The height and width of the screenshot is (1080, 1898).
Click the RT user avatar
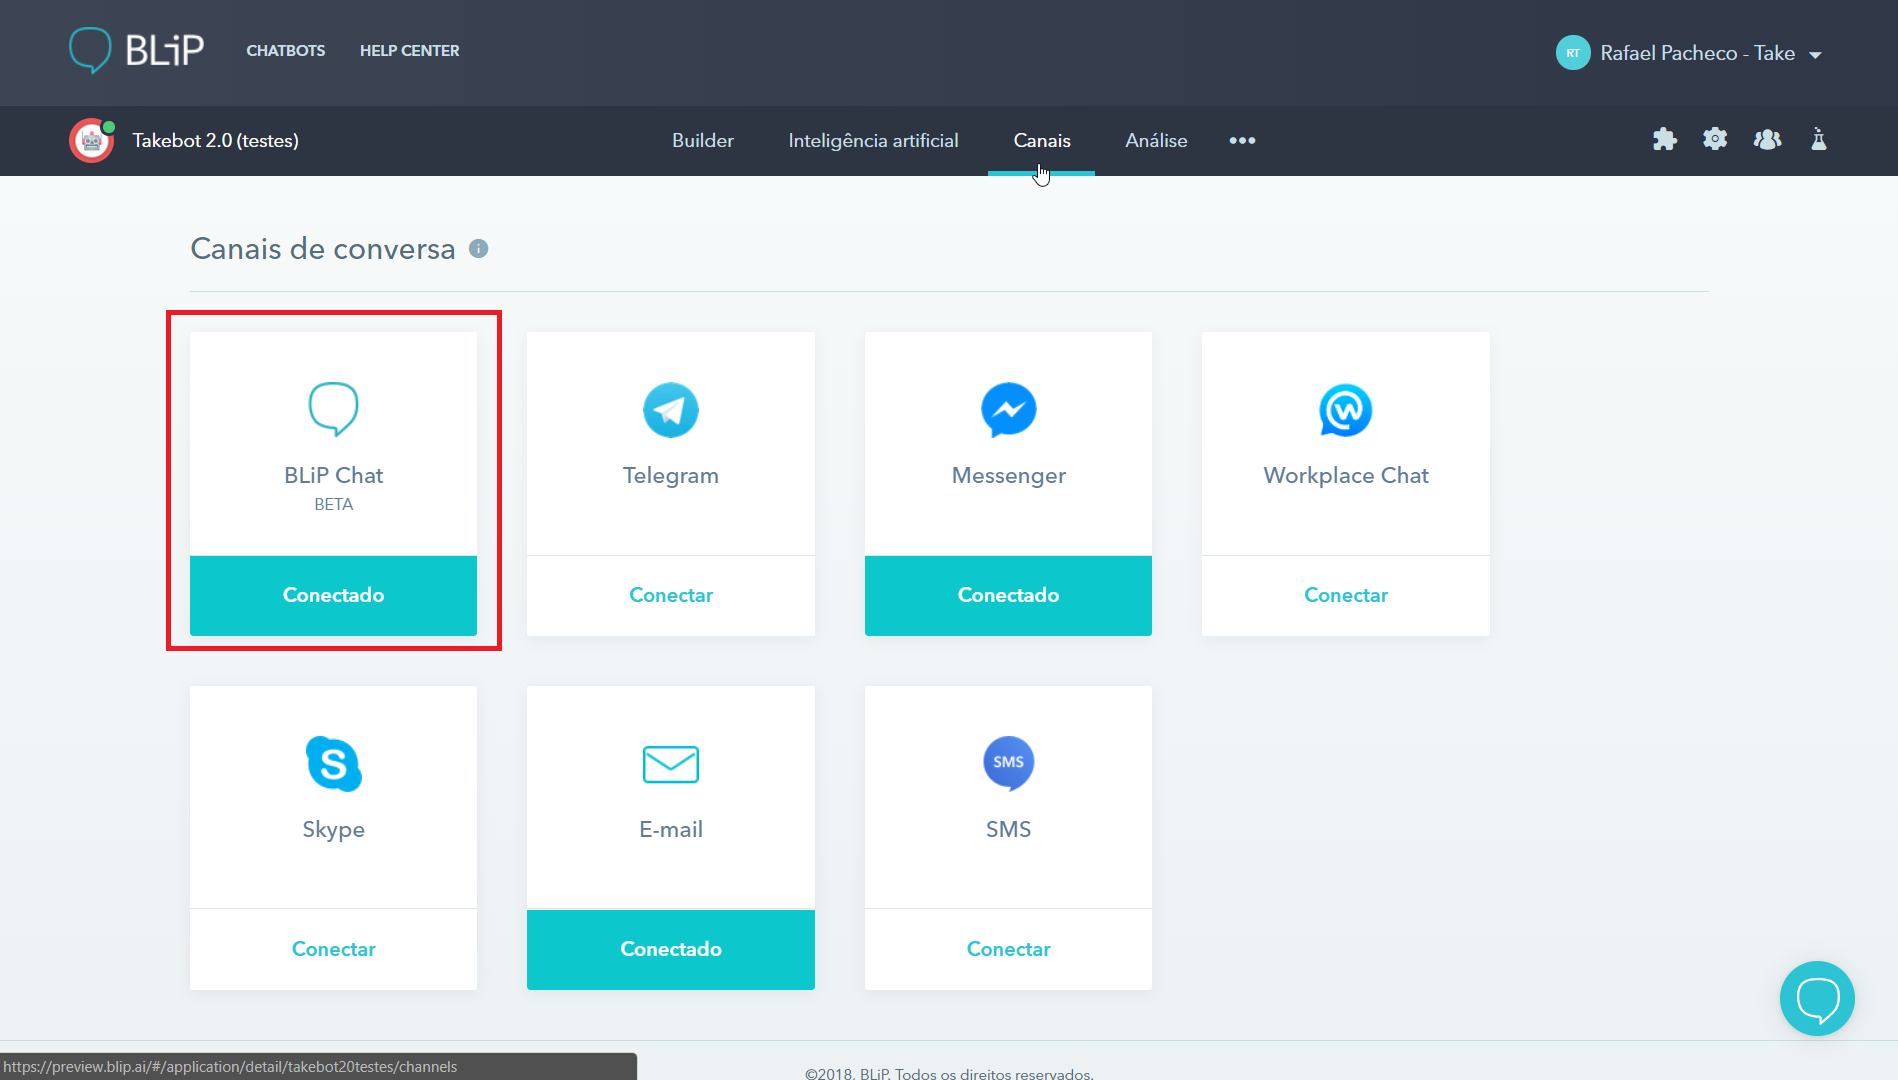(x=1573, y=53)
